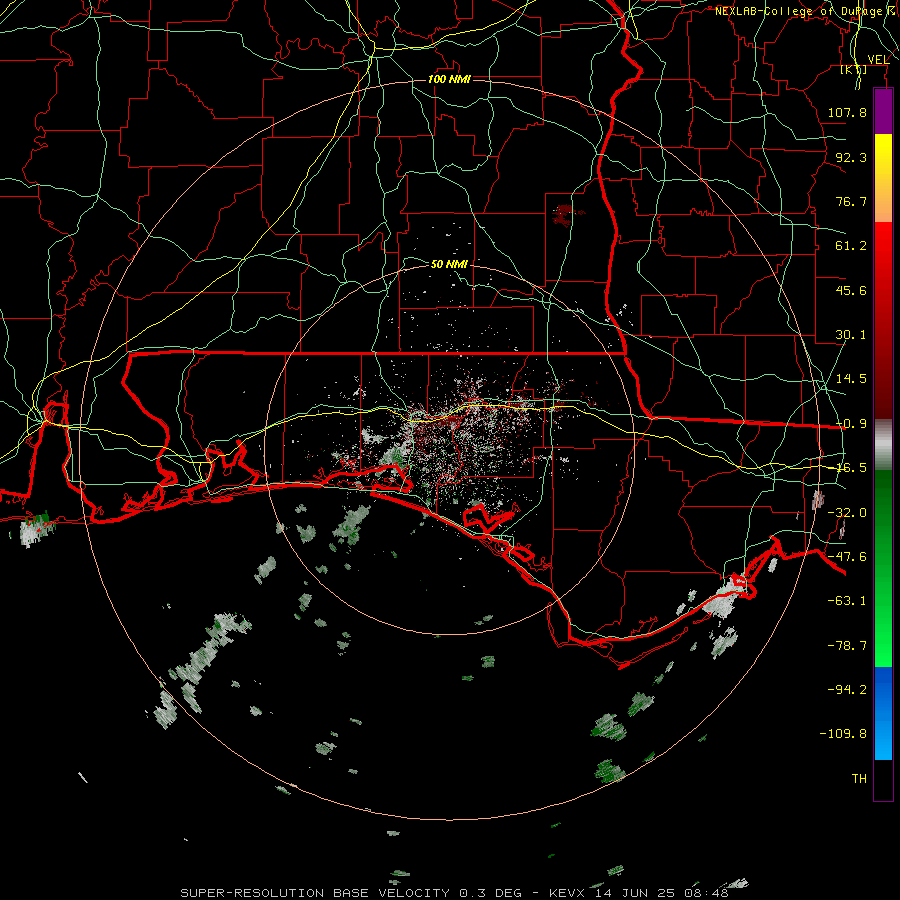The width and height of the screenshot is (900, 900).
Task: Click the 76.7 velocity scale value
Action: 851,201
